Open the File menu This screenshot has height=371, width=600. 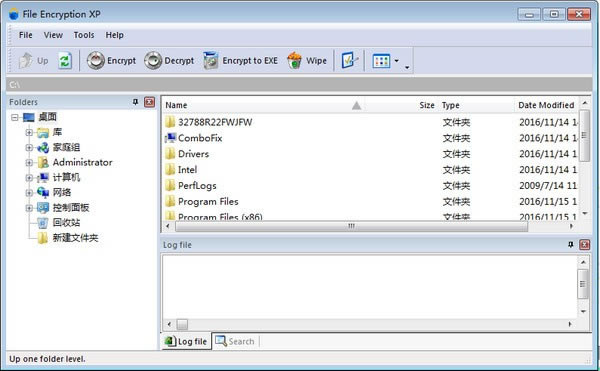[x=26, y=35]
